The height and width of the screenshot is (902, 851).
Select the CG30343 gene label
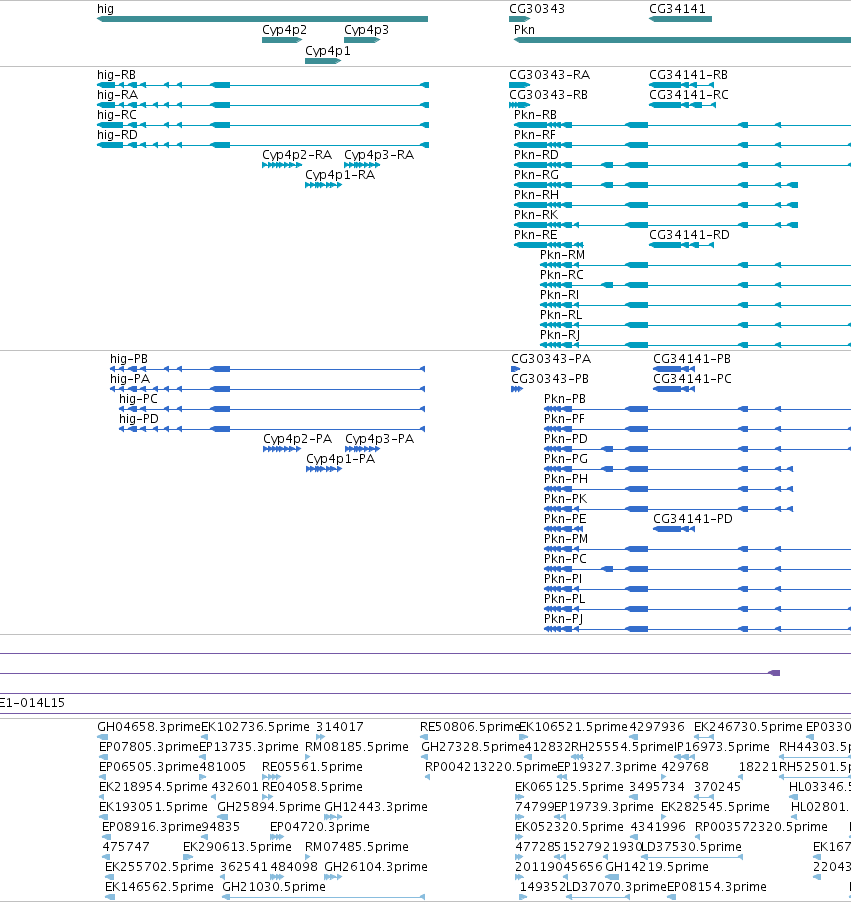pos(537,9)
